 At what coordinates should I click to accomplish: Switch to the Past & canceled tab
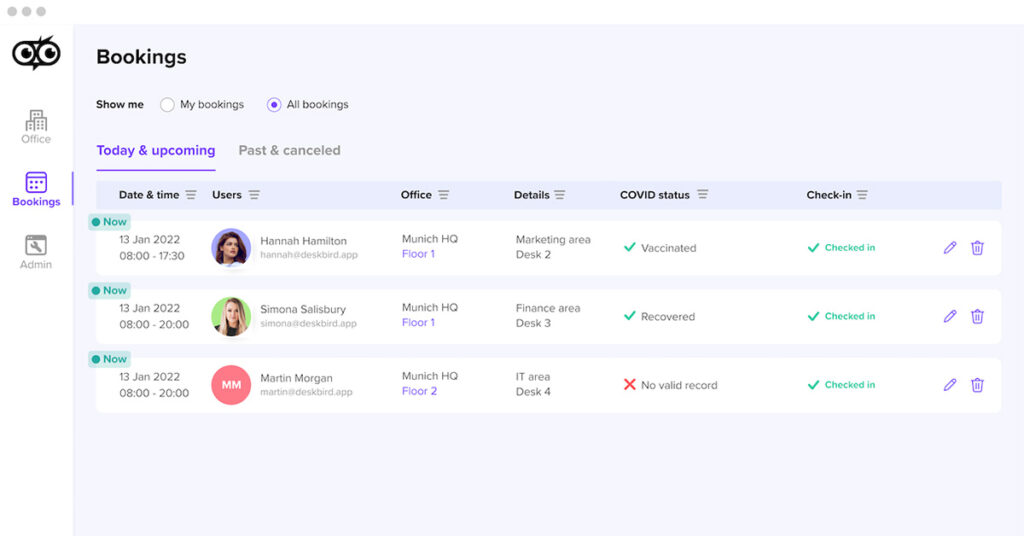[289, 151]
